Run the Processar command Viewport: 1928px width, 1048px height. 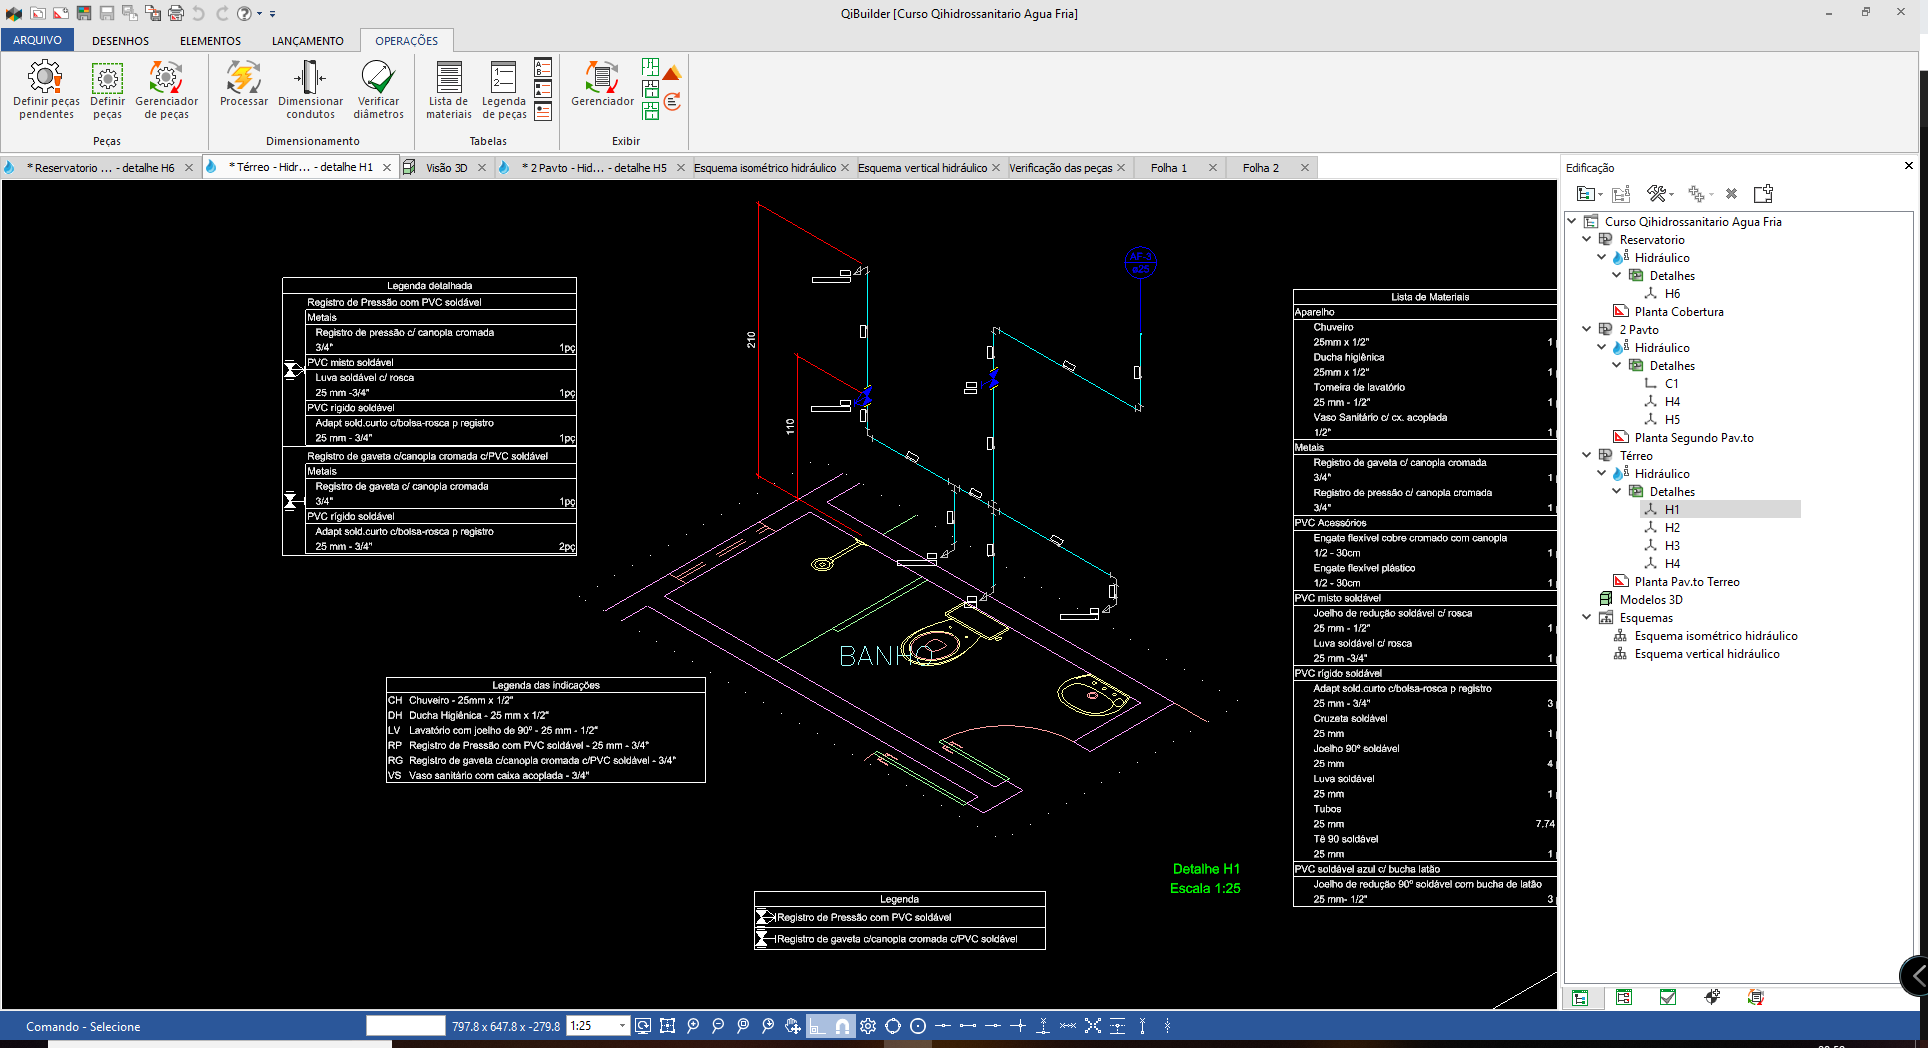243,84
